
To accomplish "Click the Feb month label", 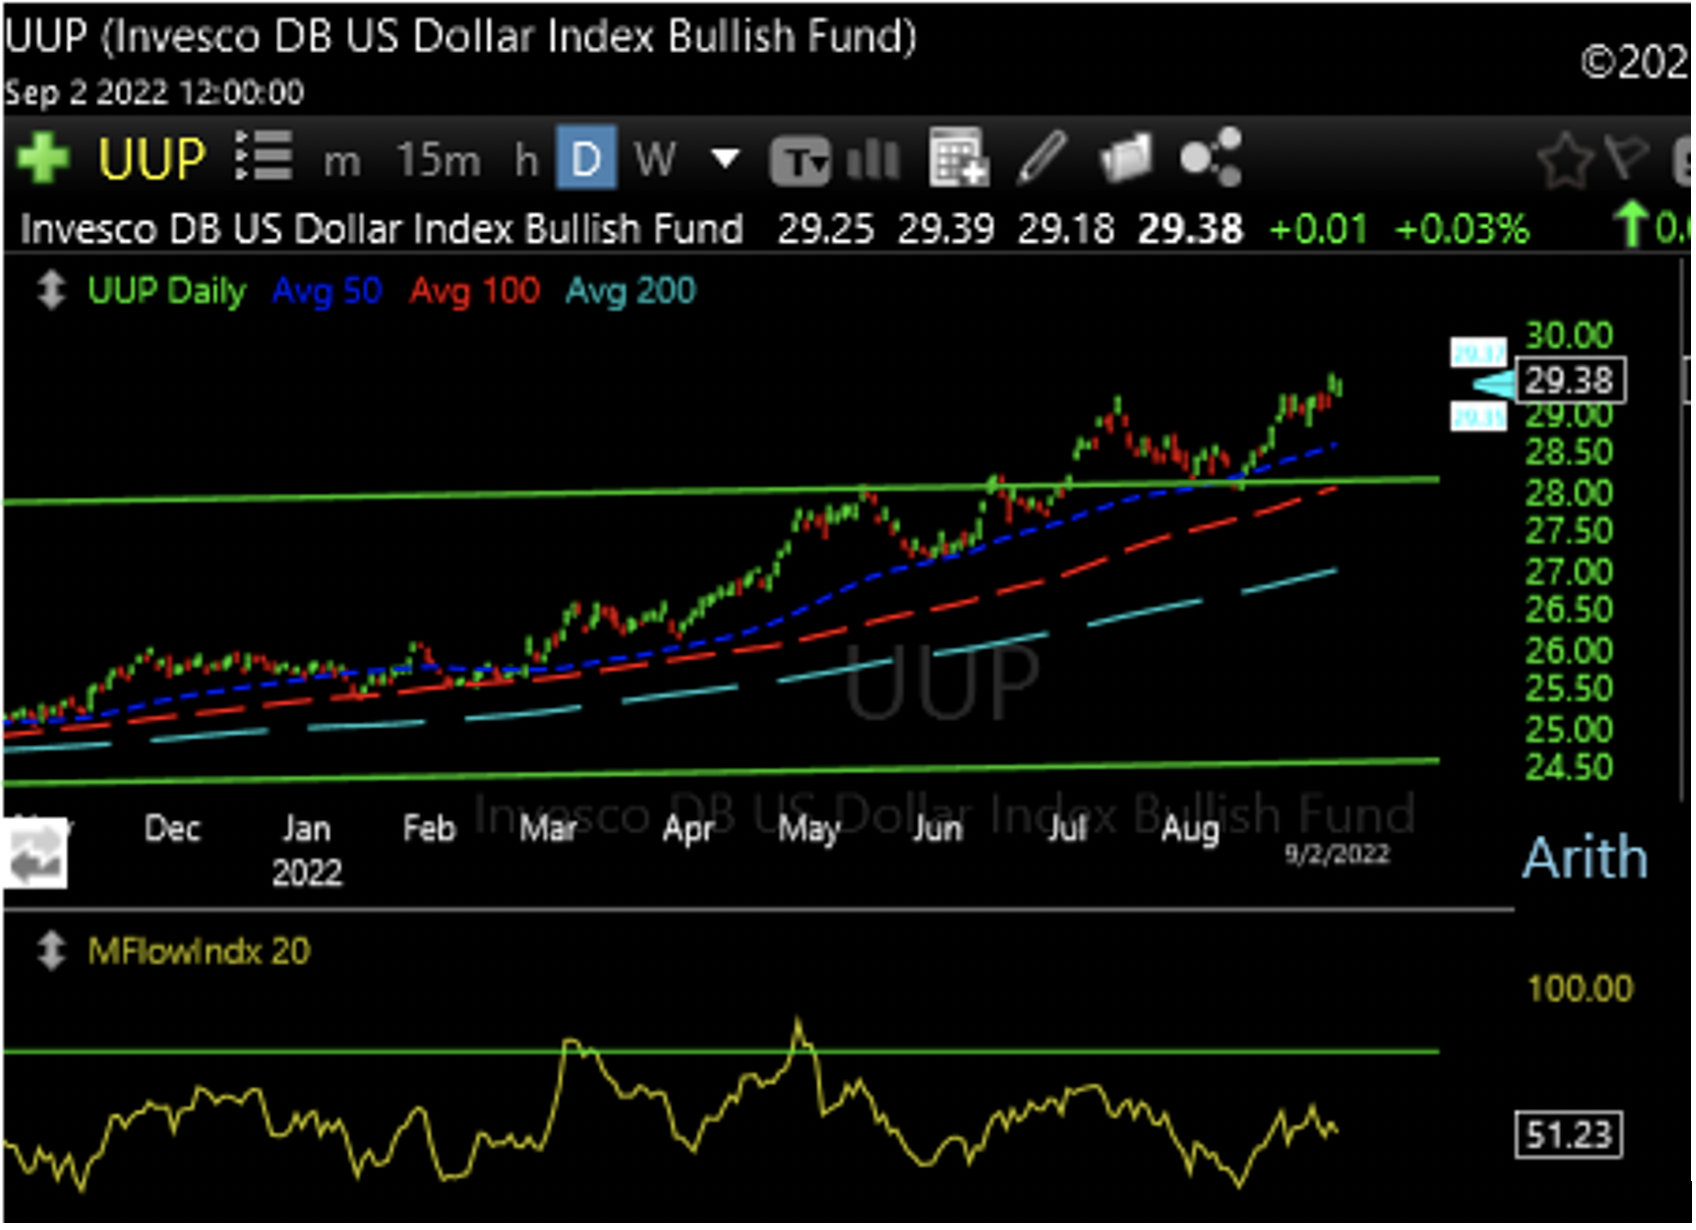I will 429,829.
